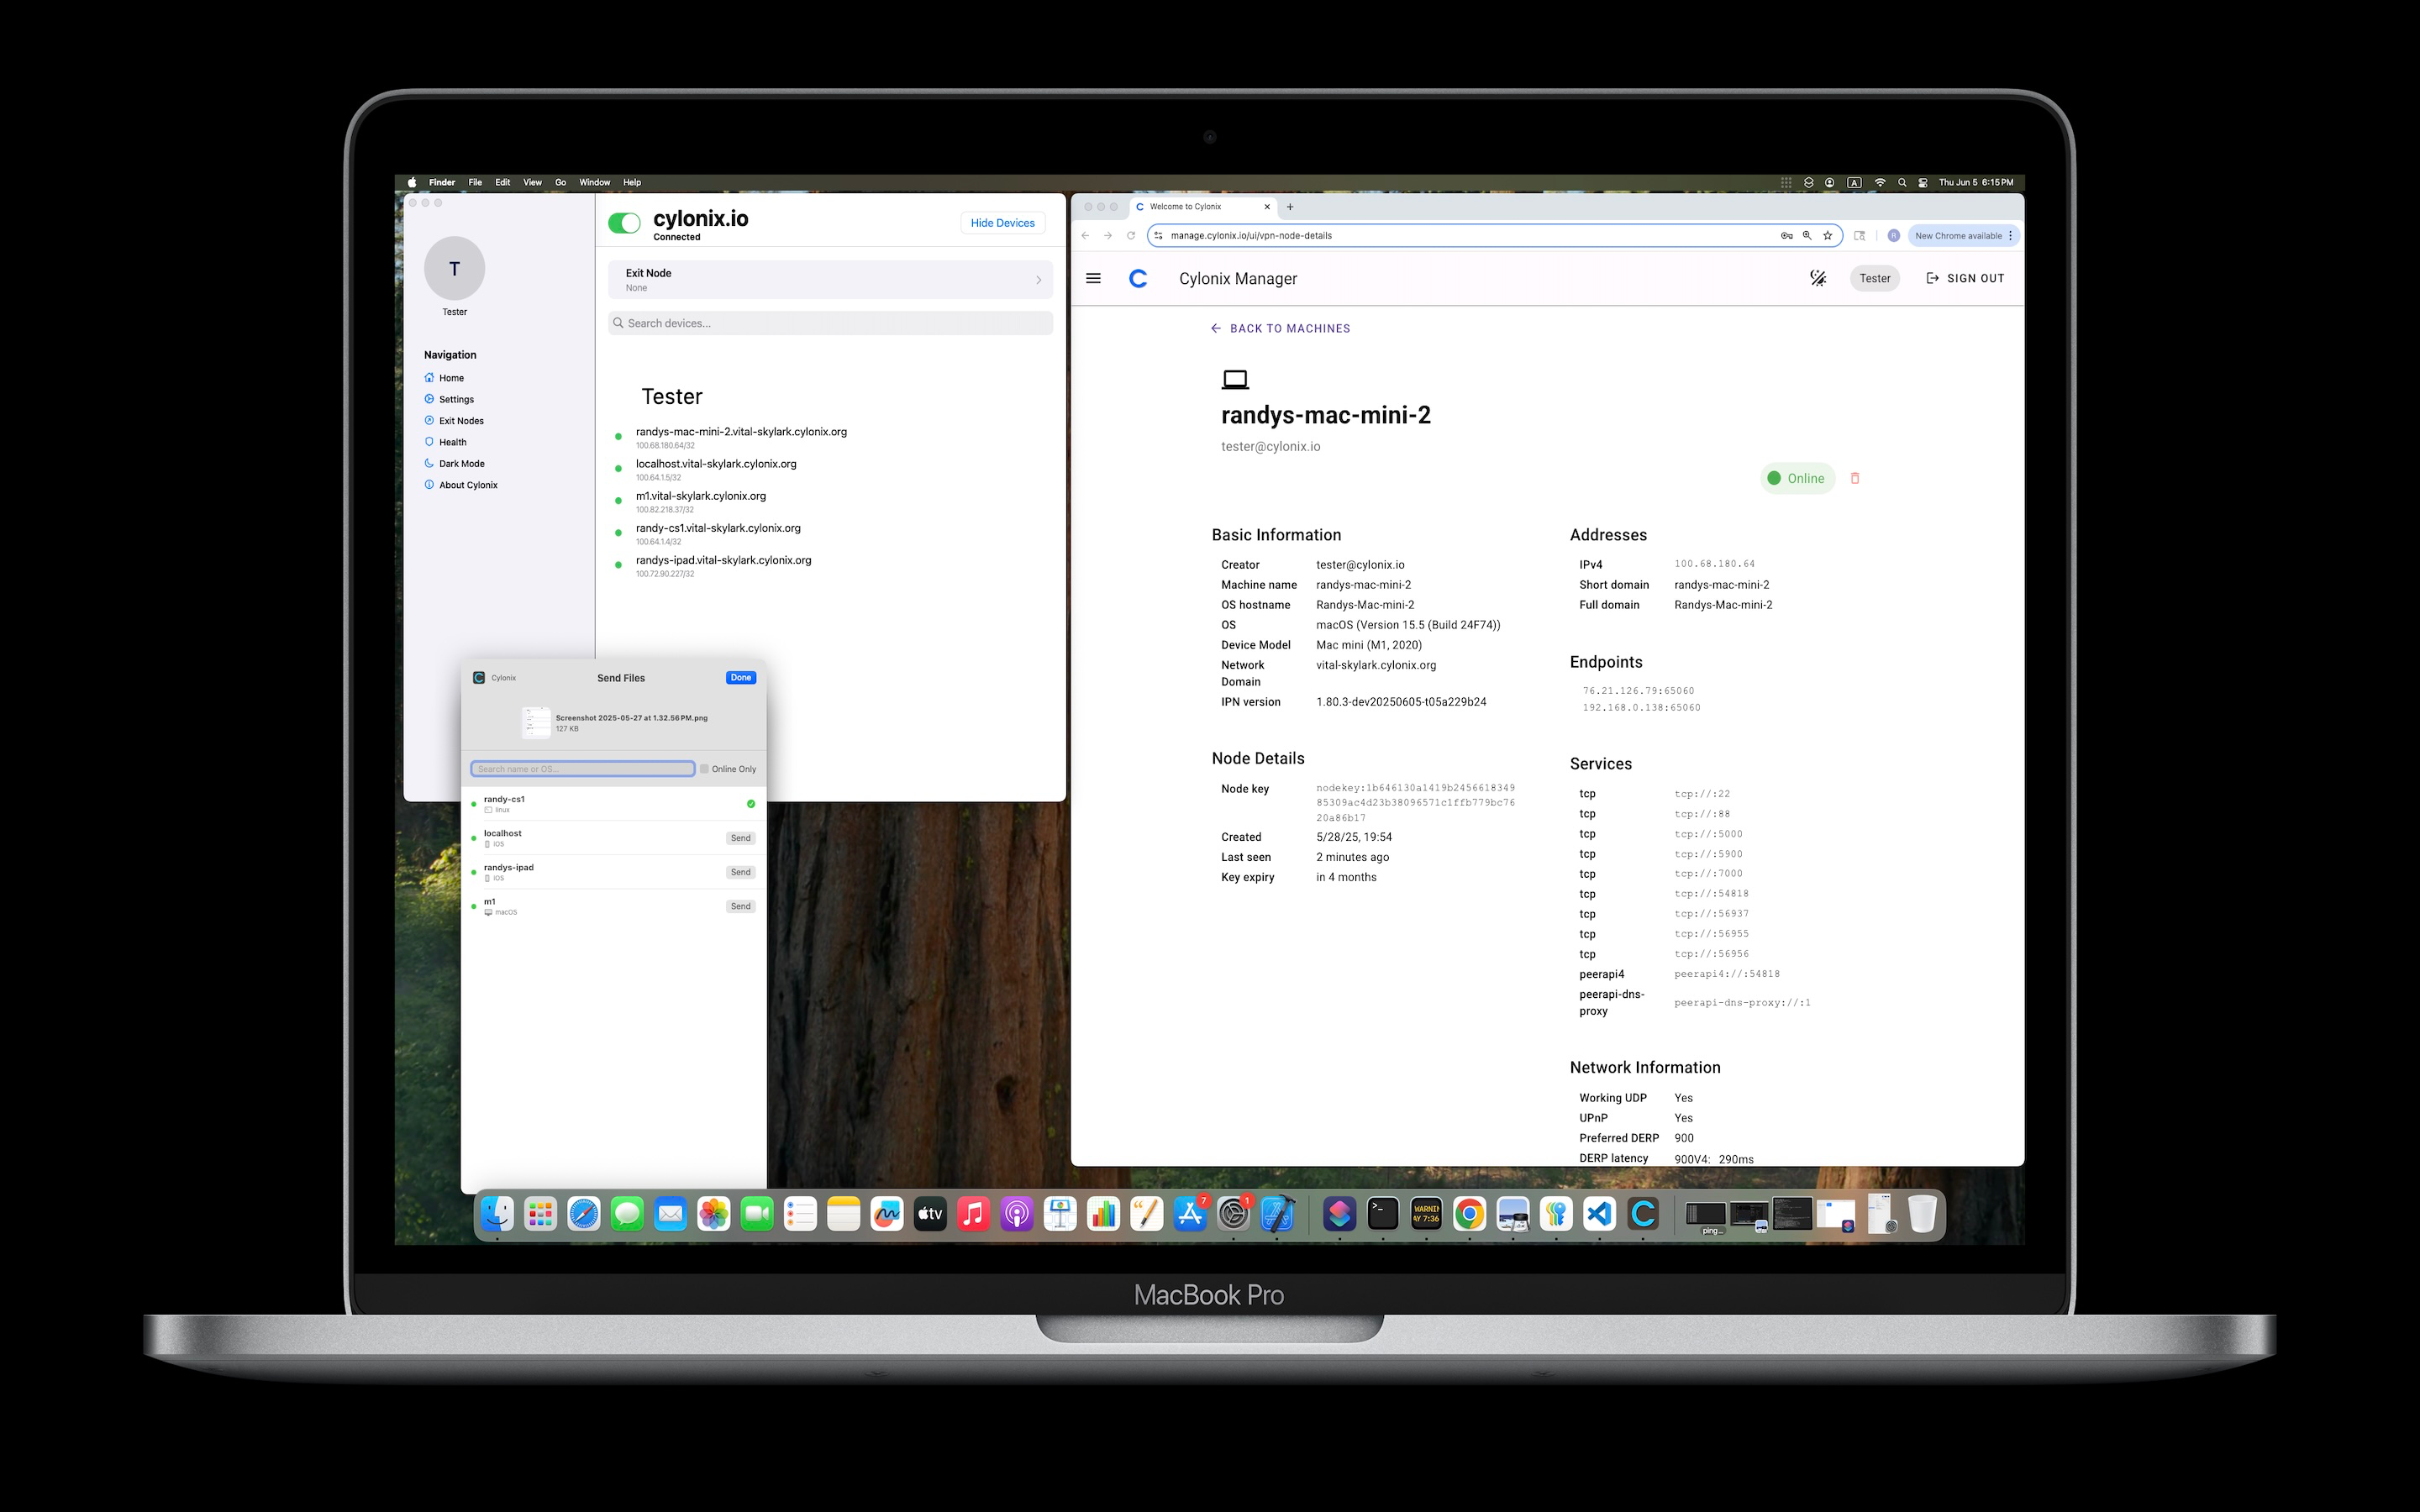Image resolution: width=2420 pixels, height=1512 pixels.
Task: Open the Wi-Fi status menu
Action: 1880,183
